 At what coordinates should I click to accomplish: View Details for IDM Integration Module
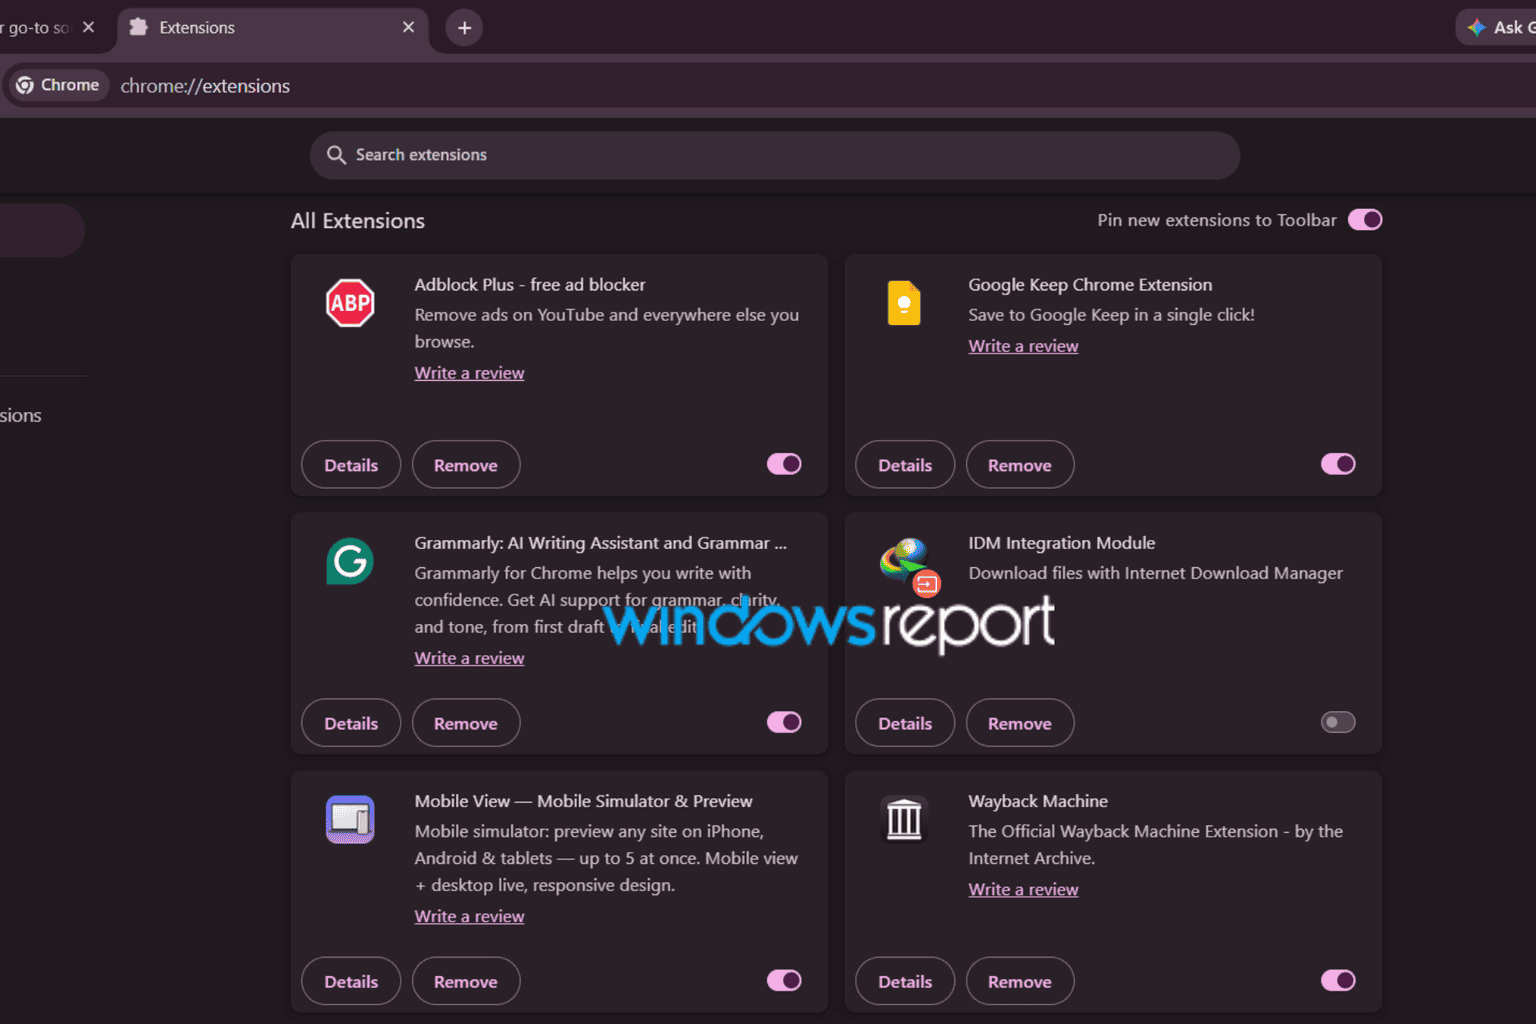[x=905, y=723]
